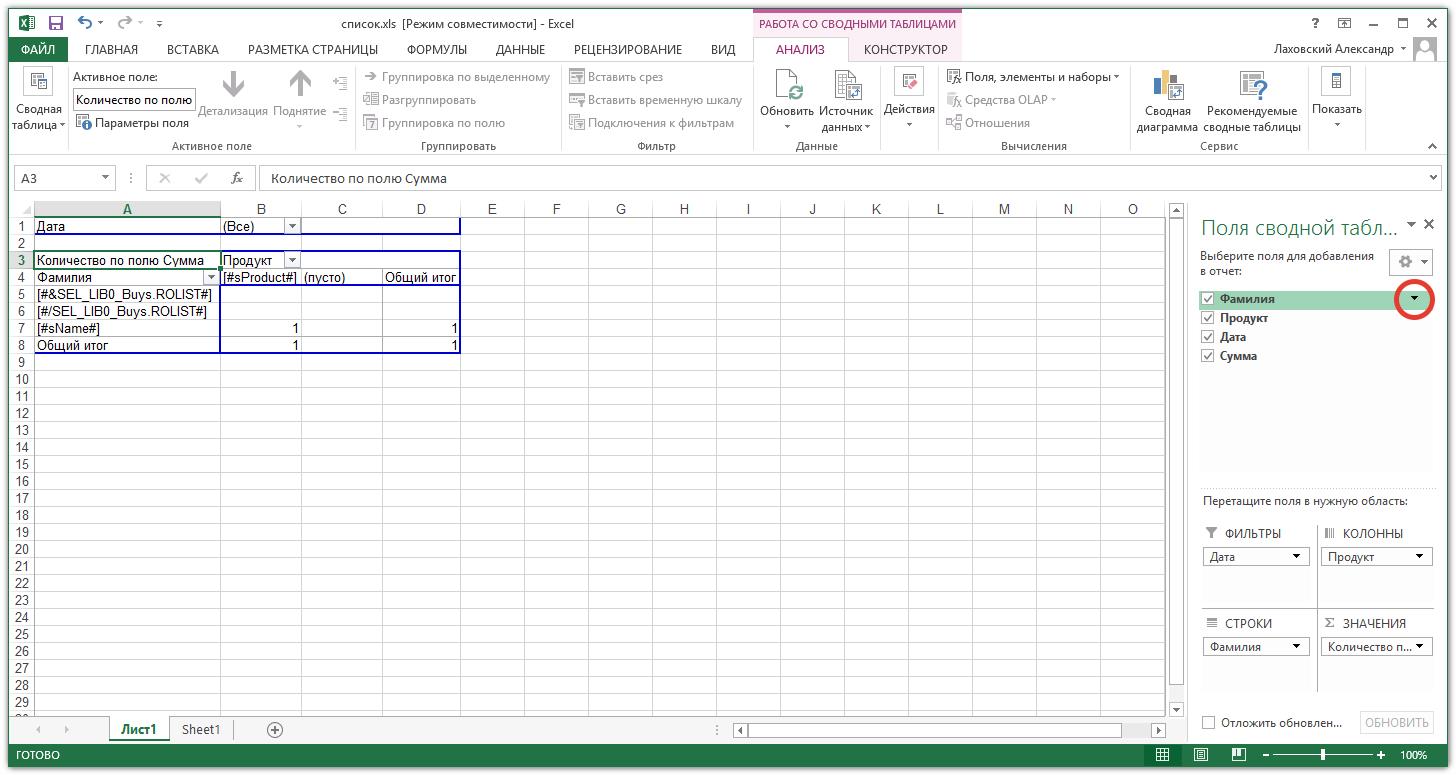Undo the last action in quick access toolbar
Viewport: 1456px width, 775px height.
coord(85,23)
